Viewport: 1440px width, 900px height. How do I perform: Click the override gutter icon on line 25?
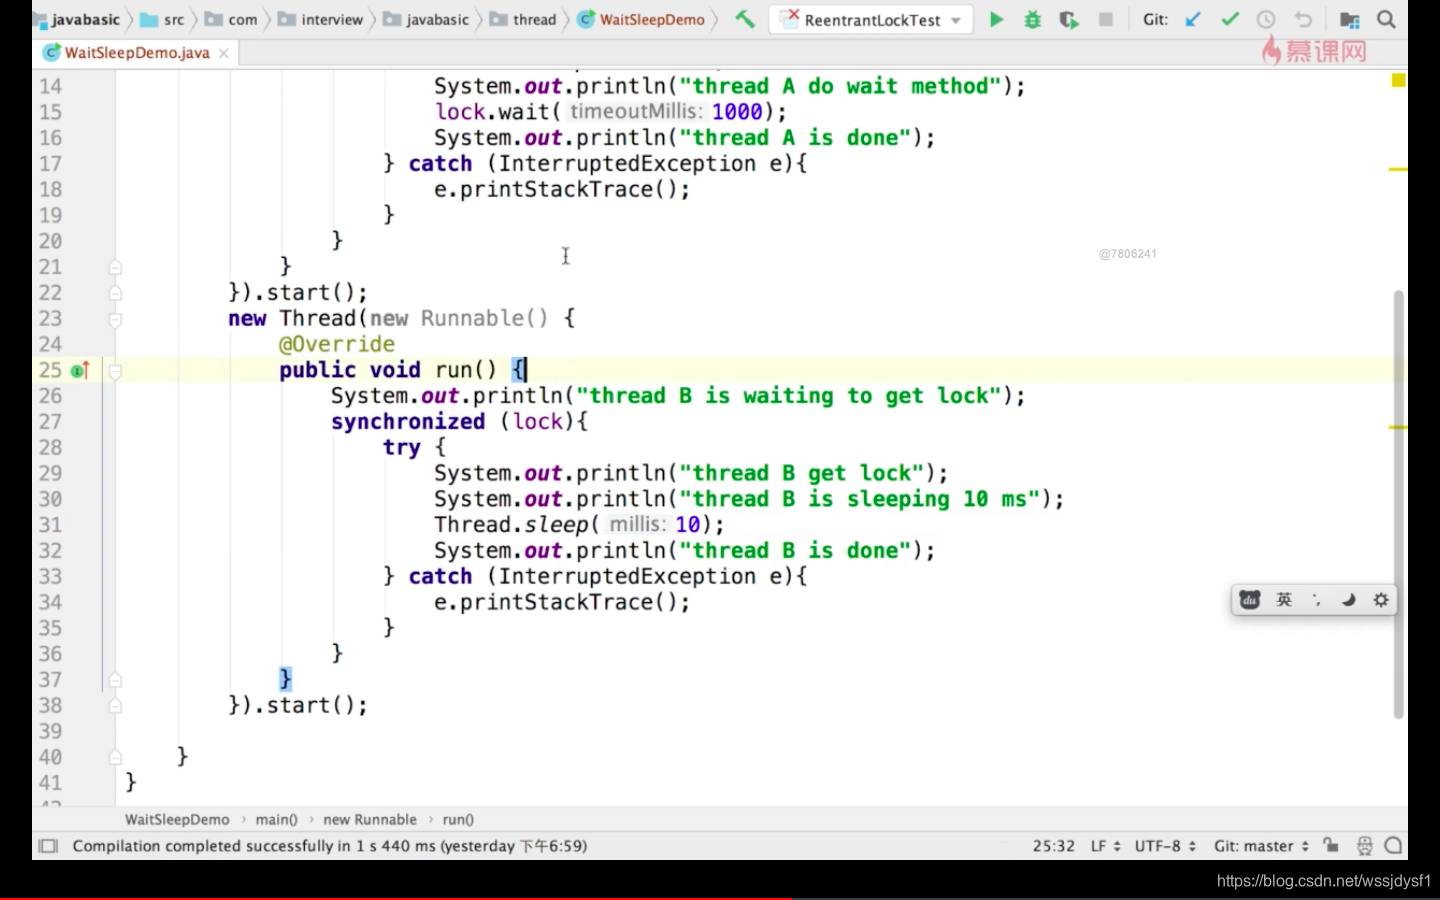81,370
